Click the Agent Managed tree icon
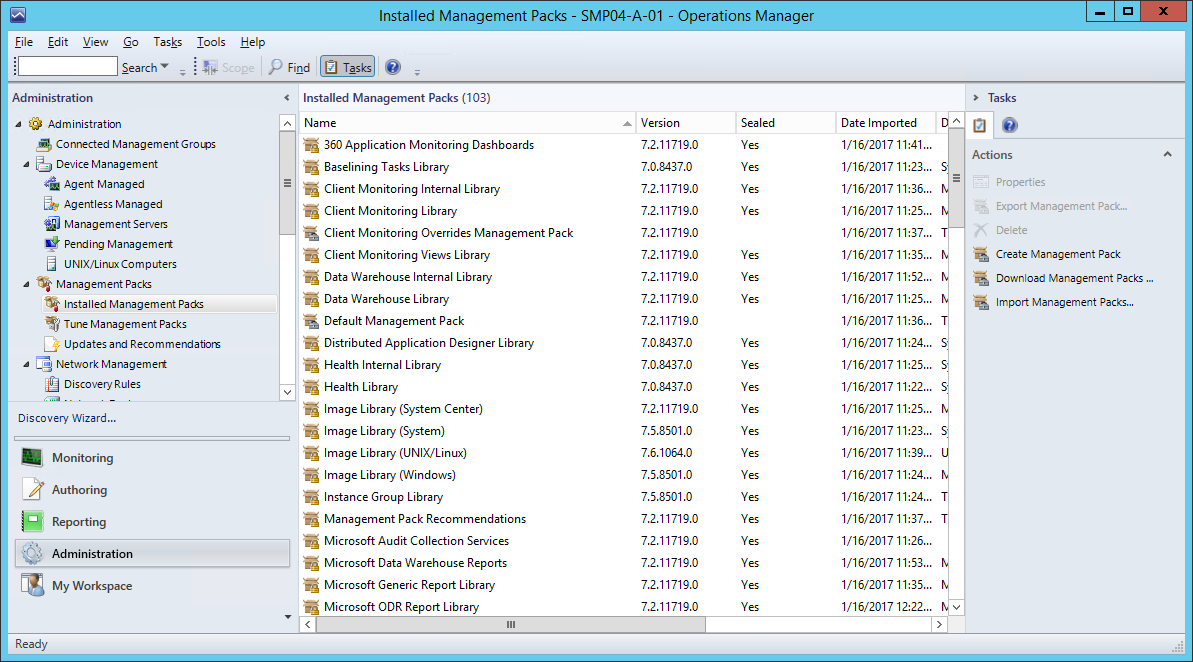 click(53, 184)
